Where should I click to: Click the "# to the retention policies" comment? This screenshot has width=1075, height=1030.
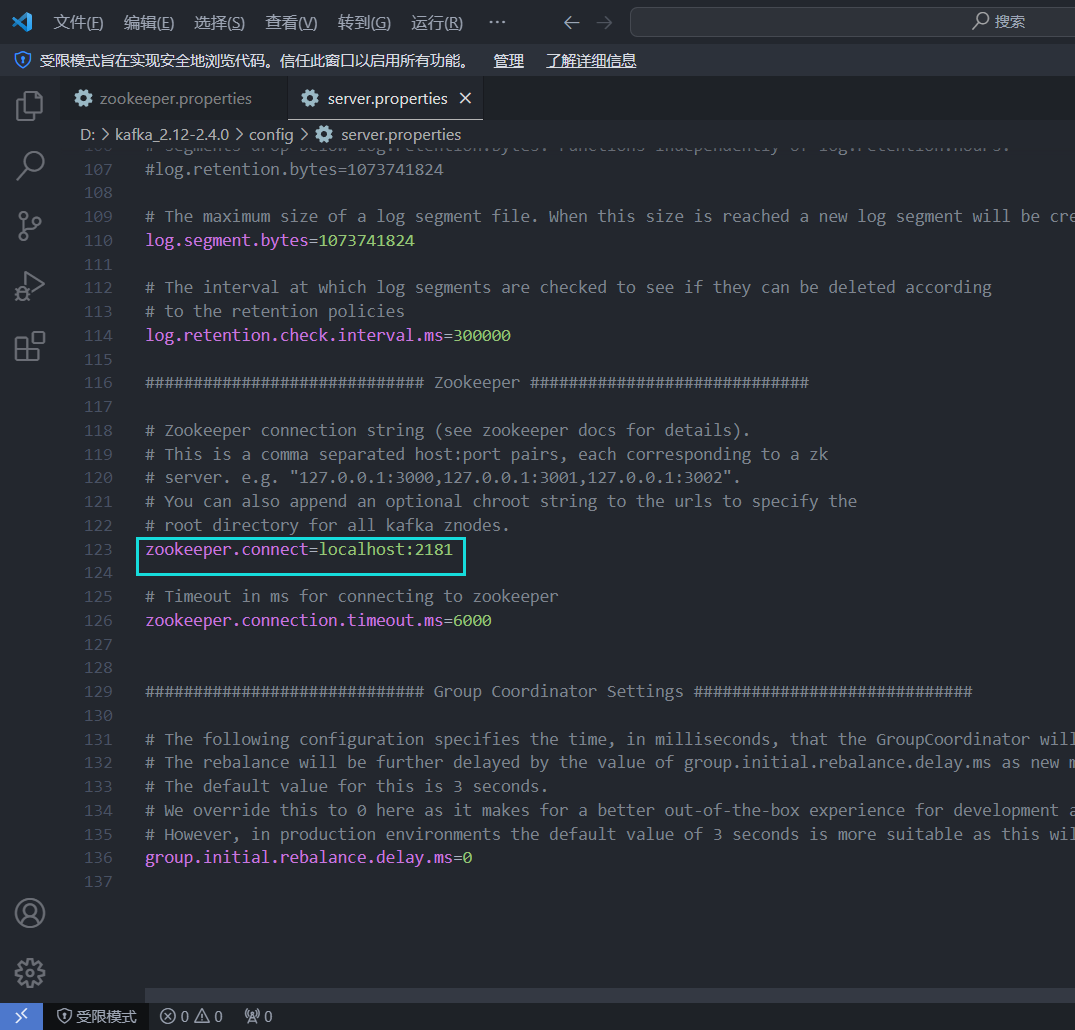pos(275,311)
